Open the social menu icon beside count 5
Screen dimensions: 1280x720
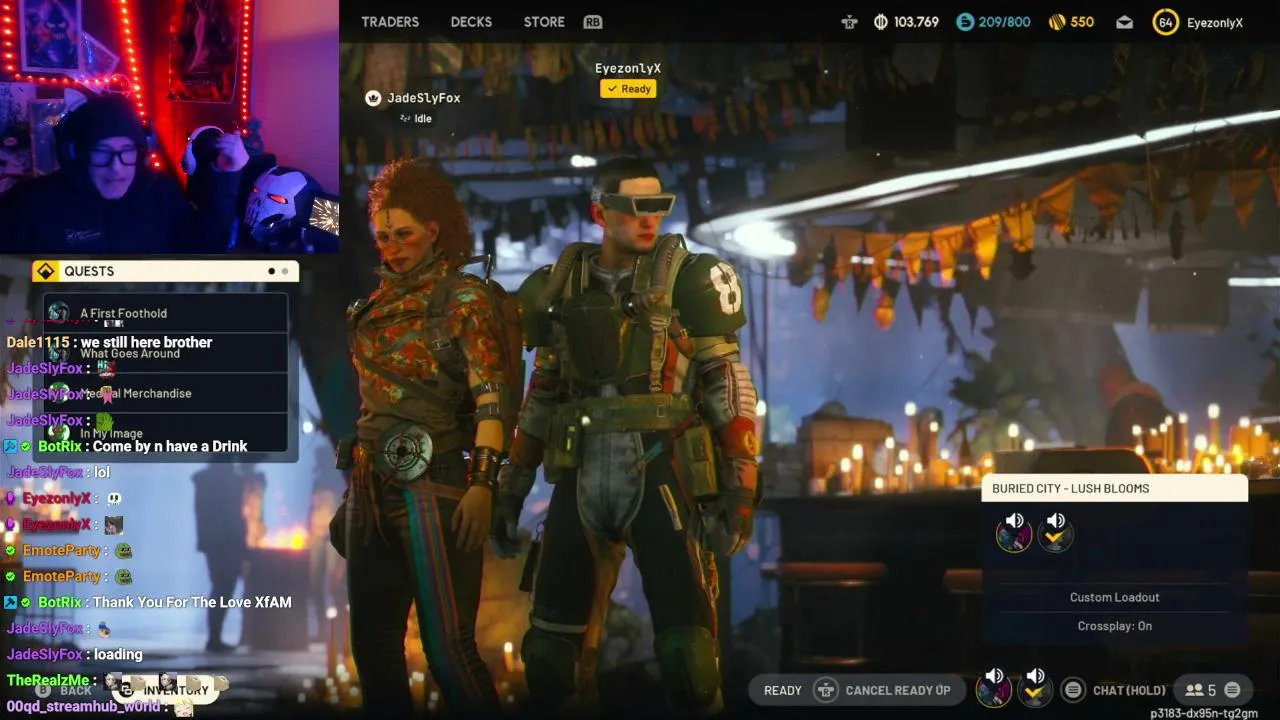point(1232,690)
